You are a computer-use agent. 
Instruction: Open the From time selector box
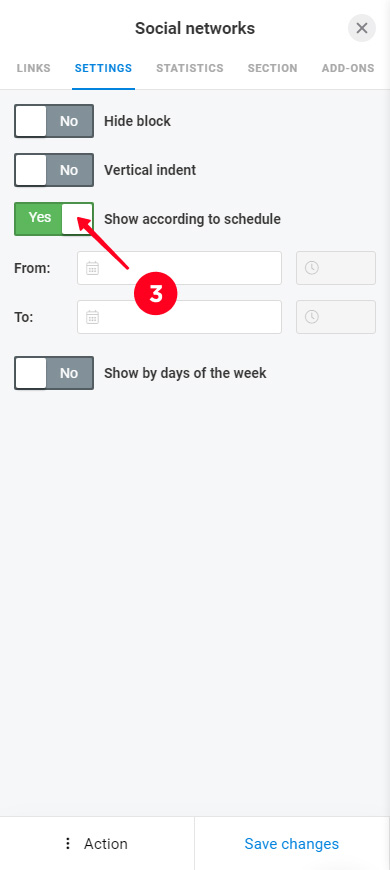coord(336,268)
